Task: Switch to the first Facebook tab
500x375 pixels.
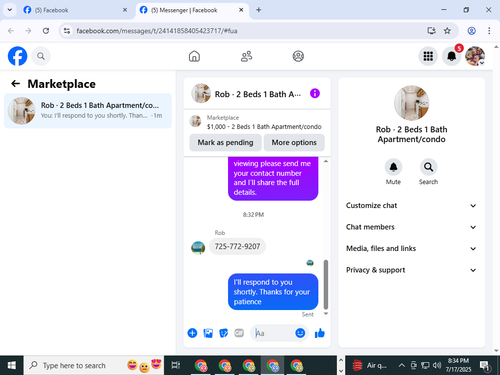Action: [75, 10]
